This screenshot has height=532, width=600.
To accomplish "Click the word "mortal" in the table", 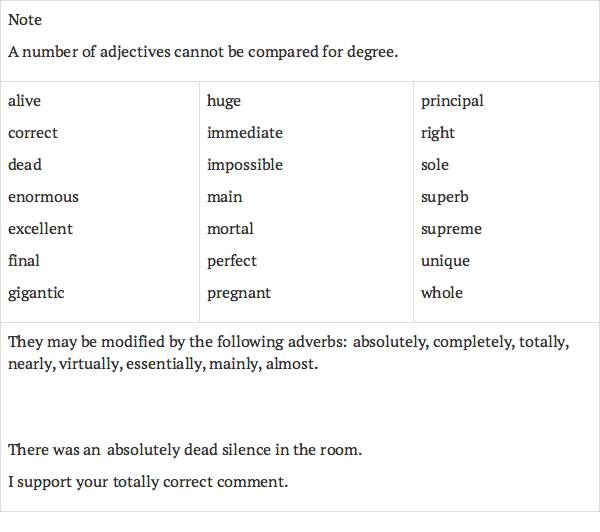I will (230, 229).
